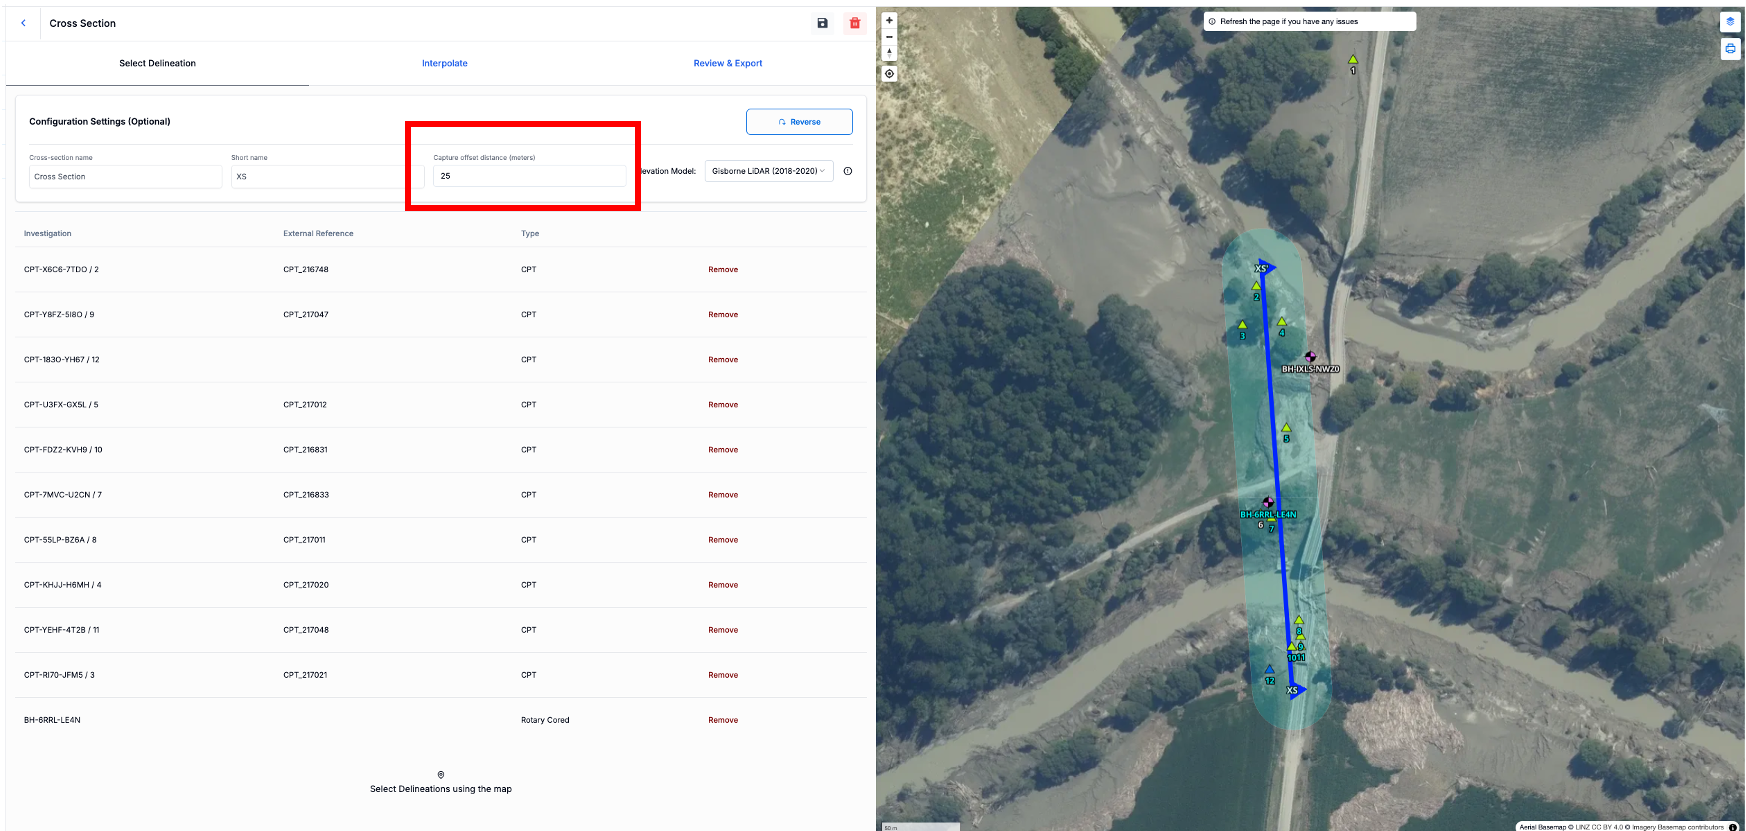Reset the map north with the compass control

click(889, 53)
